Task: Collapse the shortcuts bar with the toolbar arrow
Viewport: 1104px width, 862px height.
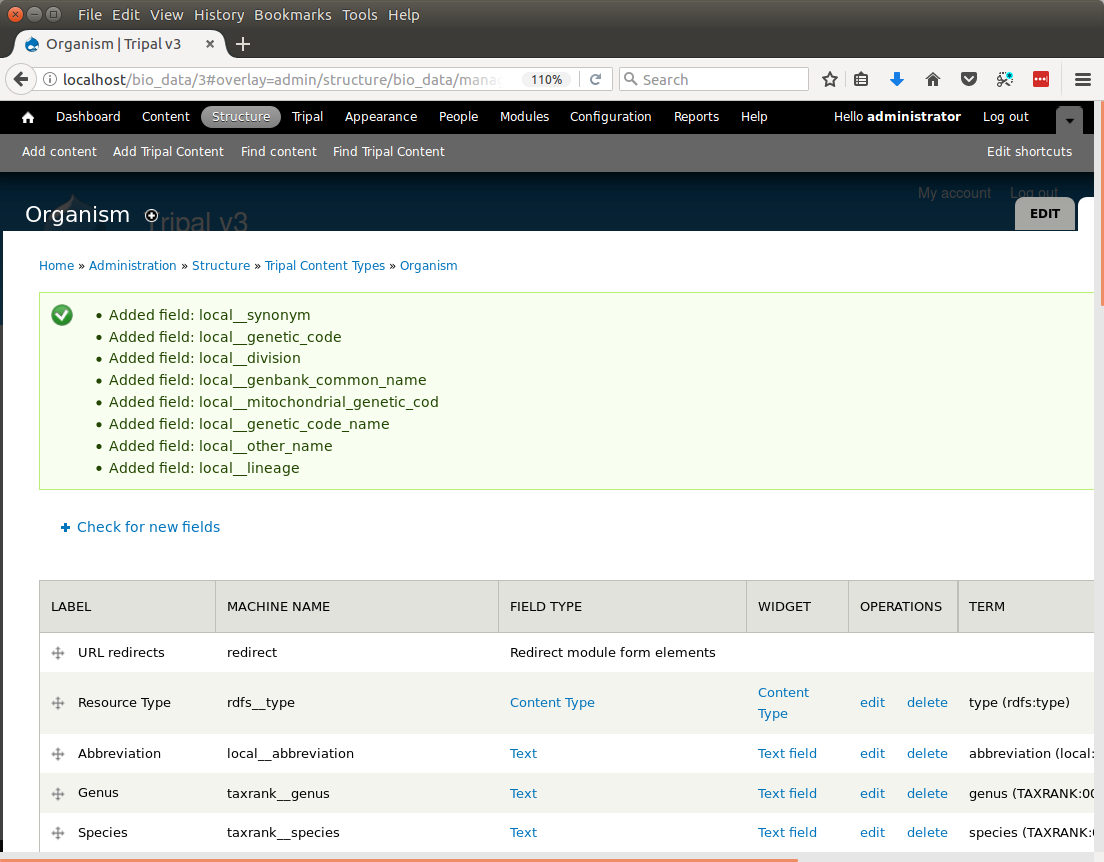Action: click(x=1069, y=120)
